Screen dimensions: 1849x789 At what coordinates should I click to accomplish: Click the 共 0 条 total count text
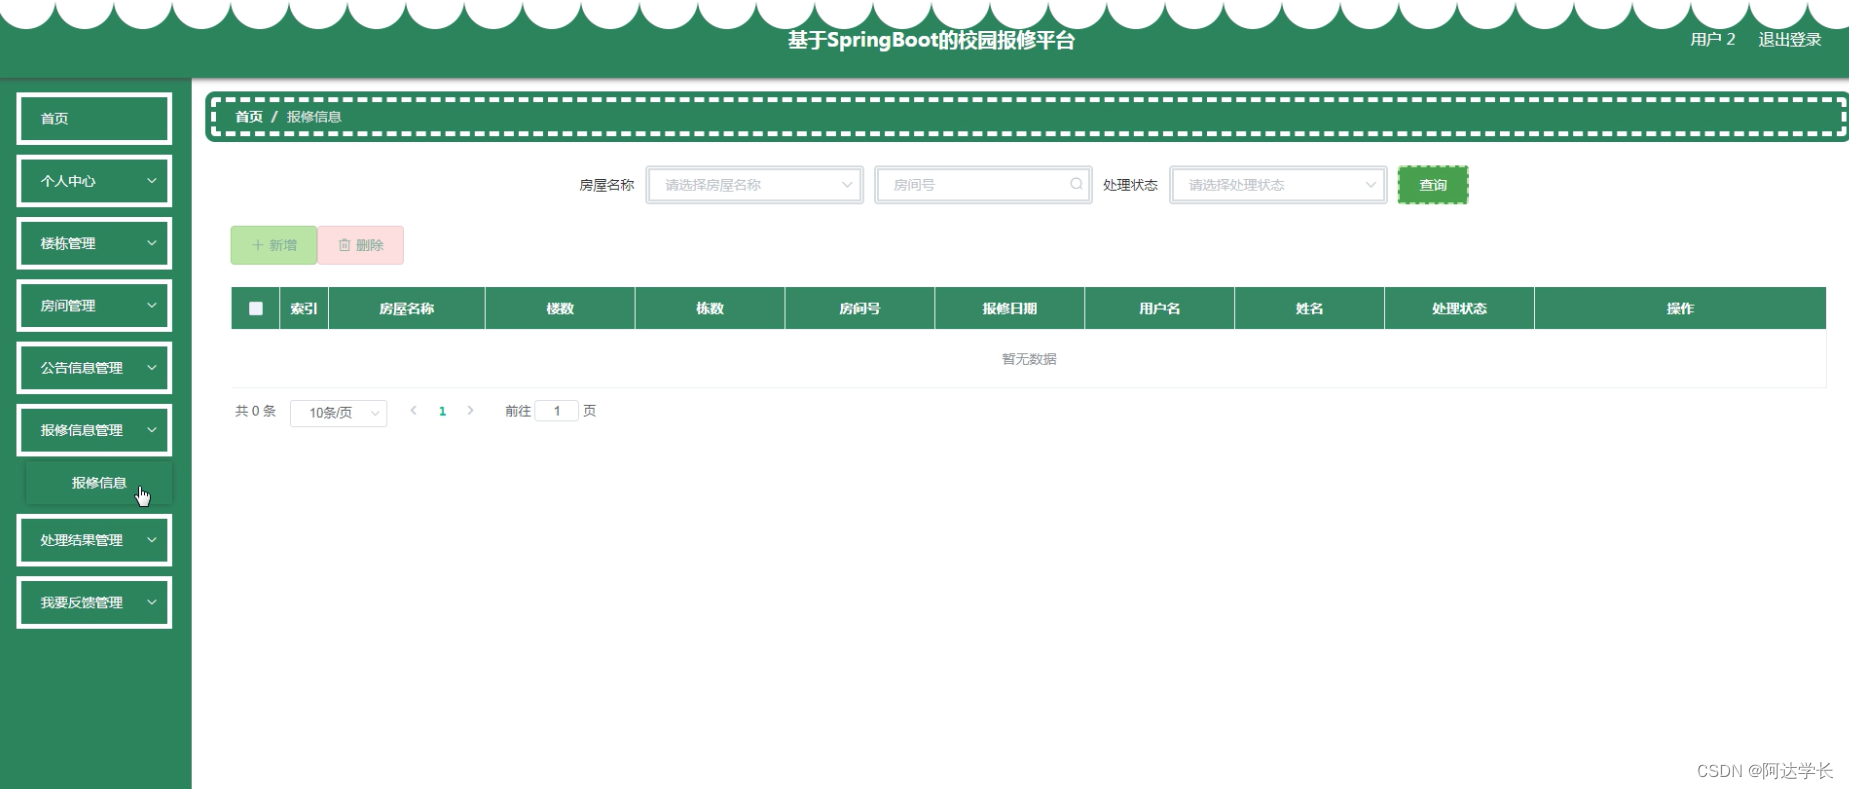(255, 411)
